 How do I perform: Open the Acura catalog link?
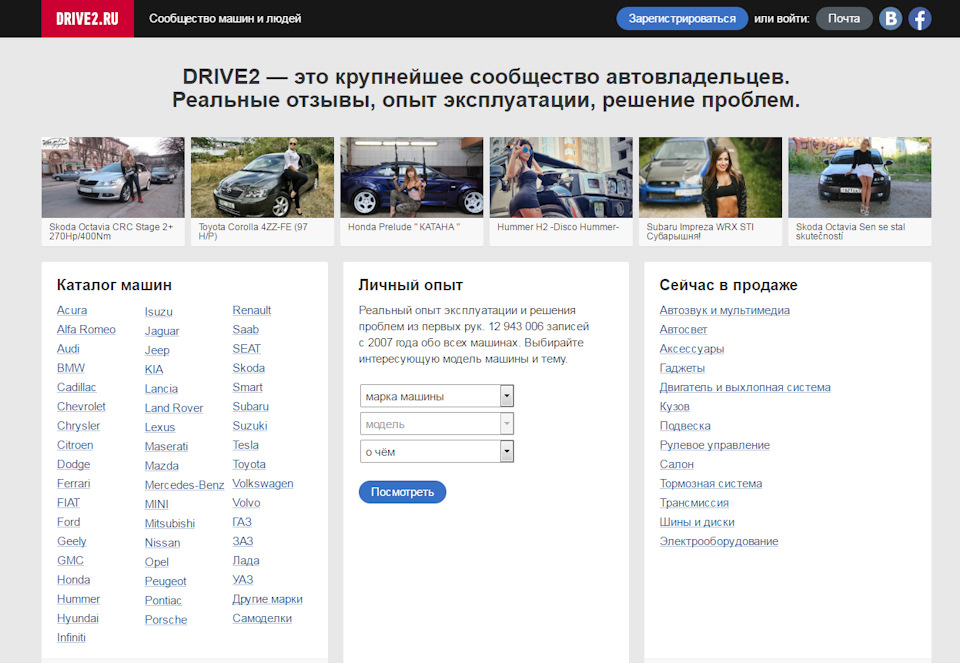pyautogui.click(x=72, y=310)
